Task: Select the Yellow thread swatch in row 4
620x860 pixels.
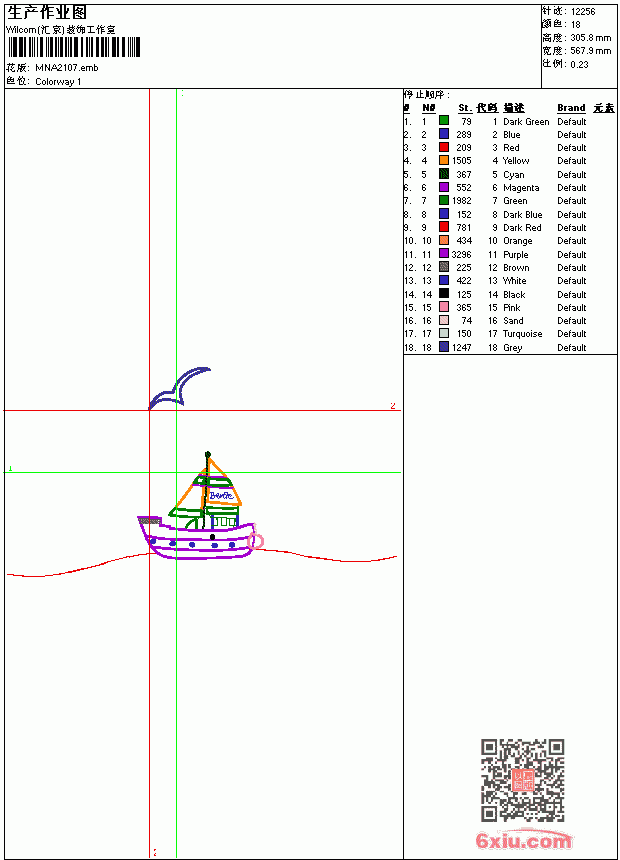Action: point(444,160)
